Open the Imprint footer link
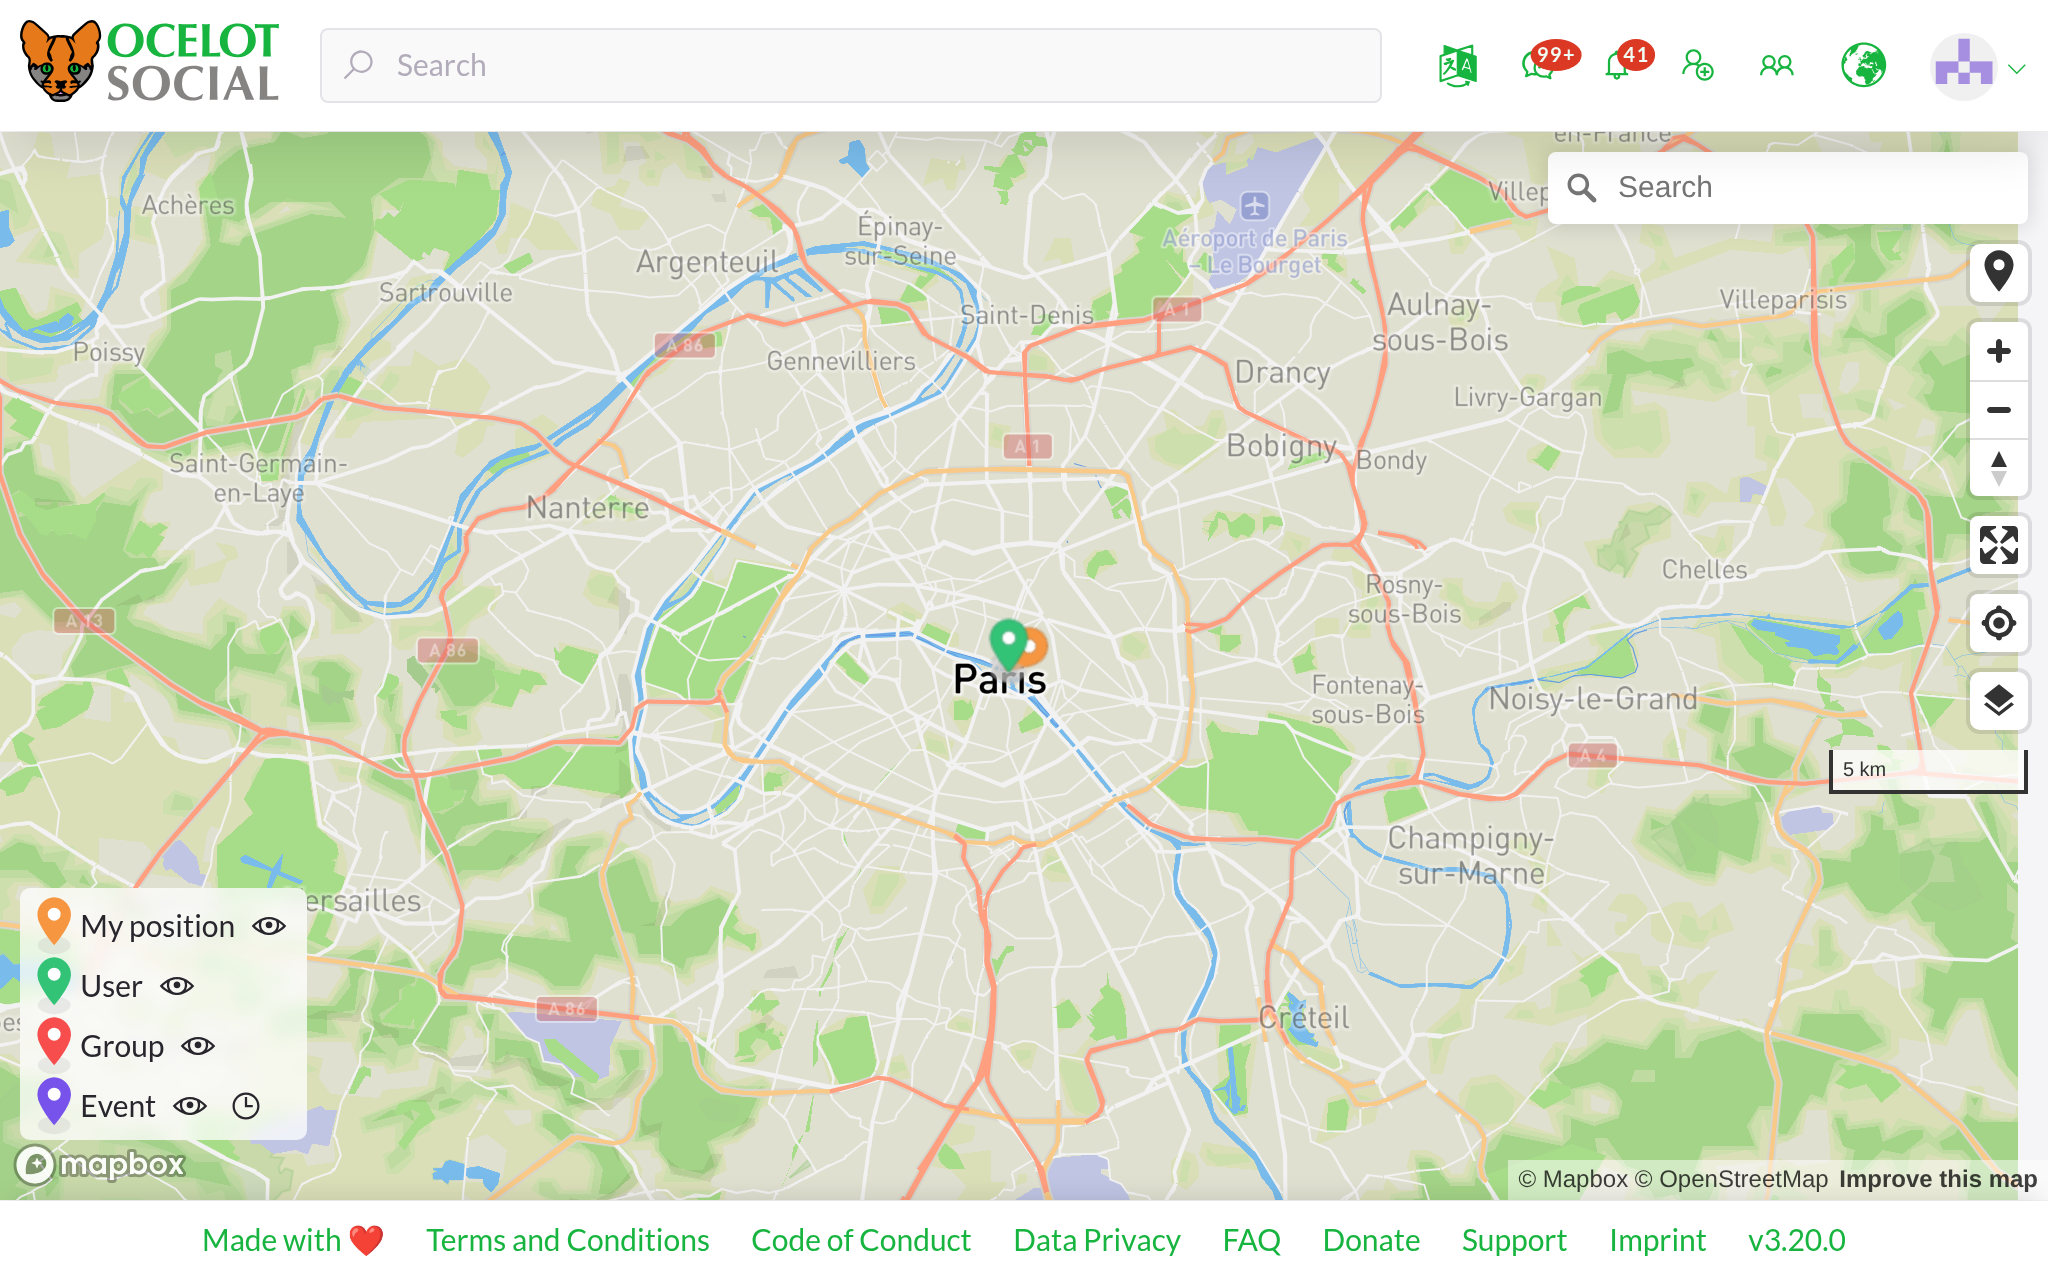2048x1280 pixels. point(1657,1240)
